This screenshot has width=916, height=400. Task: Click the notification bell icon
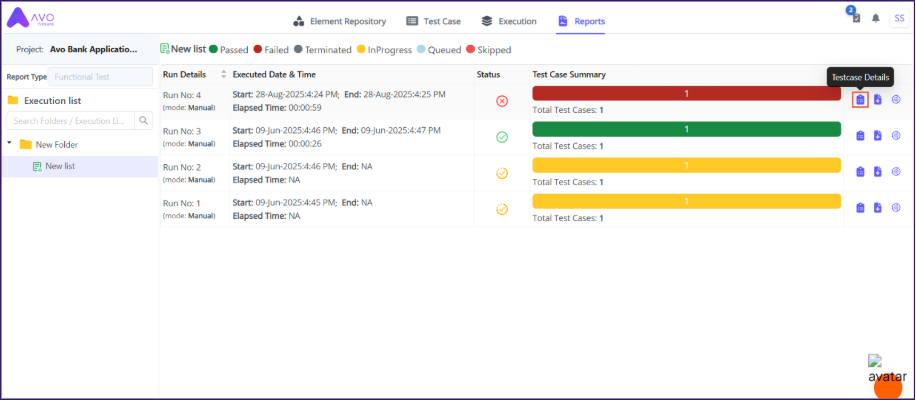pyautogui.click(x=876, y=18)
